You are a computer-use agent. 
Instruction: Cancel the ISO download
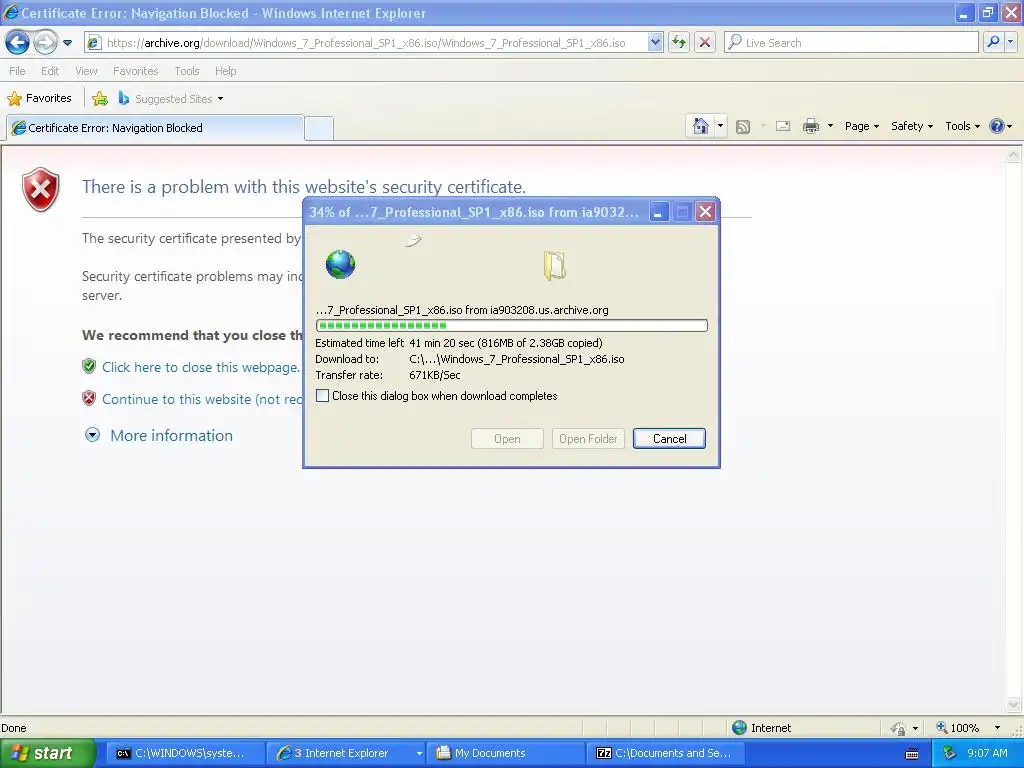pyautogui.click(x=669, y=439)
